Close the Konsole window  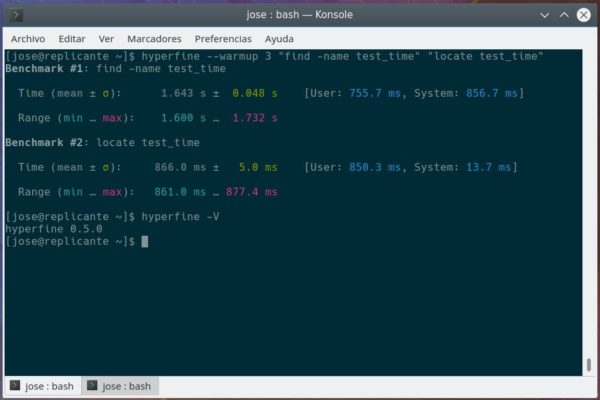tap(586, 15)
